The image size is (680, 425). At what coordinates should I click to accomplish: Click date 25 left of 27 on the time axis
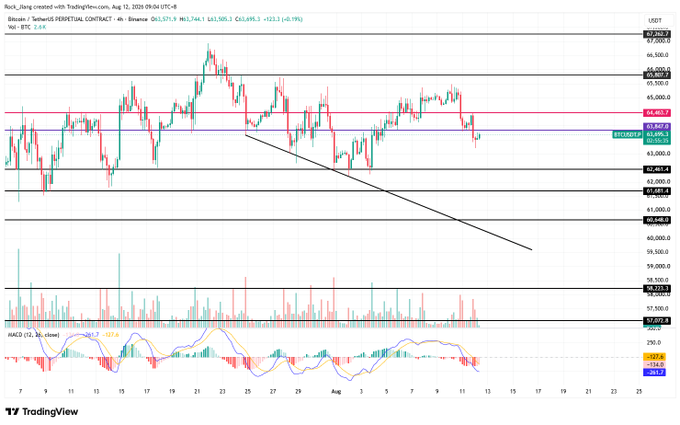pos(248,391)
